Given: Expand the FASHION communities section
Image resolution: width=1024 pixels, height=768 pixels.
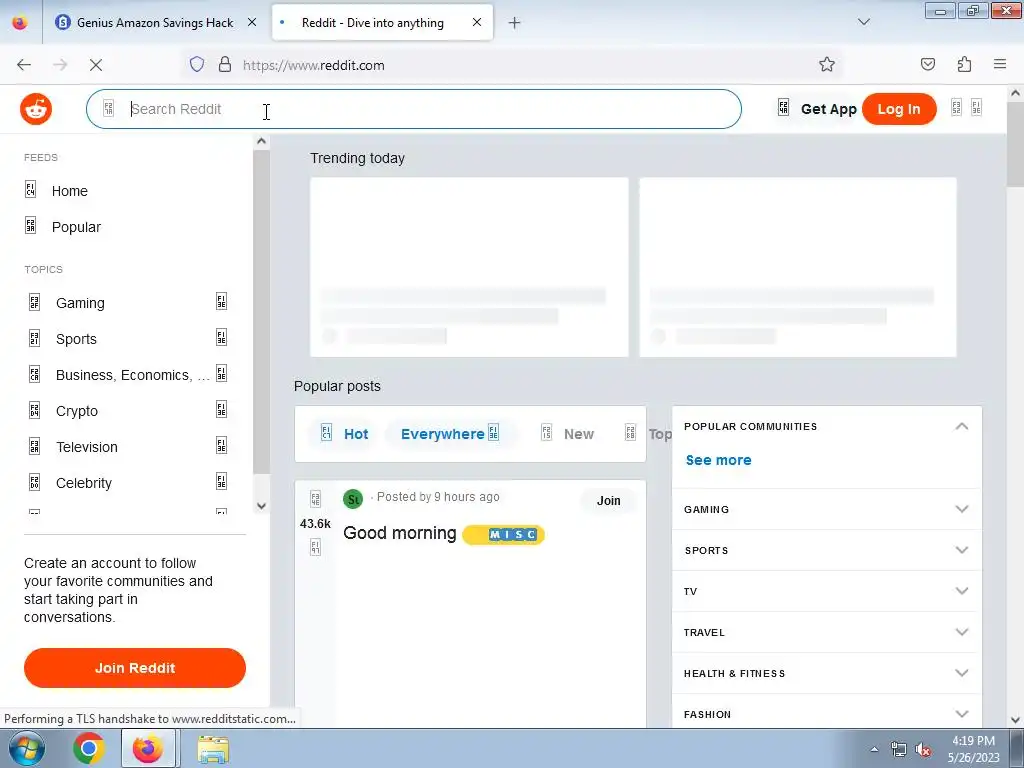Looking at the screenshot, I should pos(961,714).
